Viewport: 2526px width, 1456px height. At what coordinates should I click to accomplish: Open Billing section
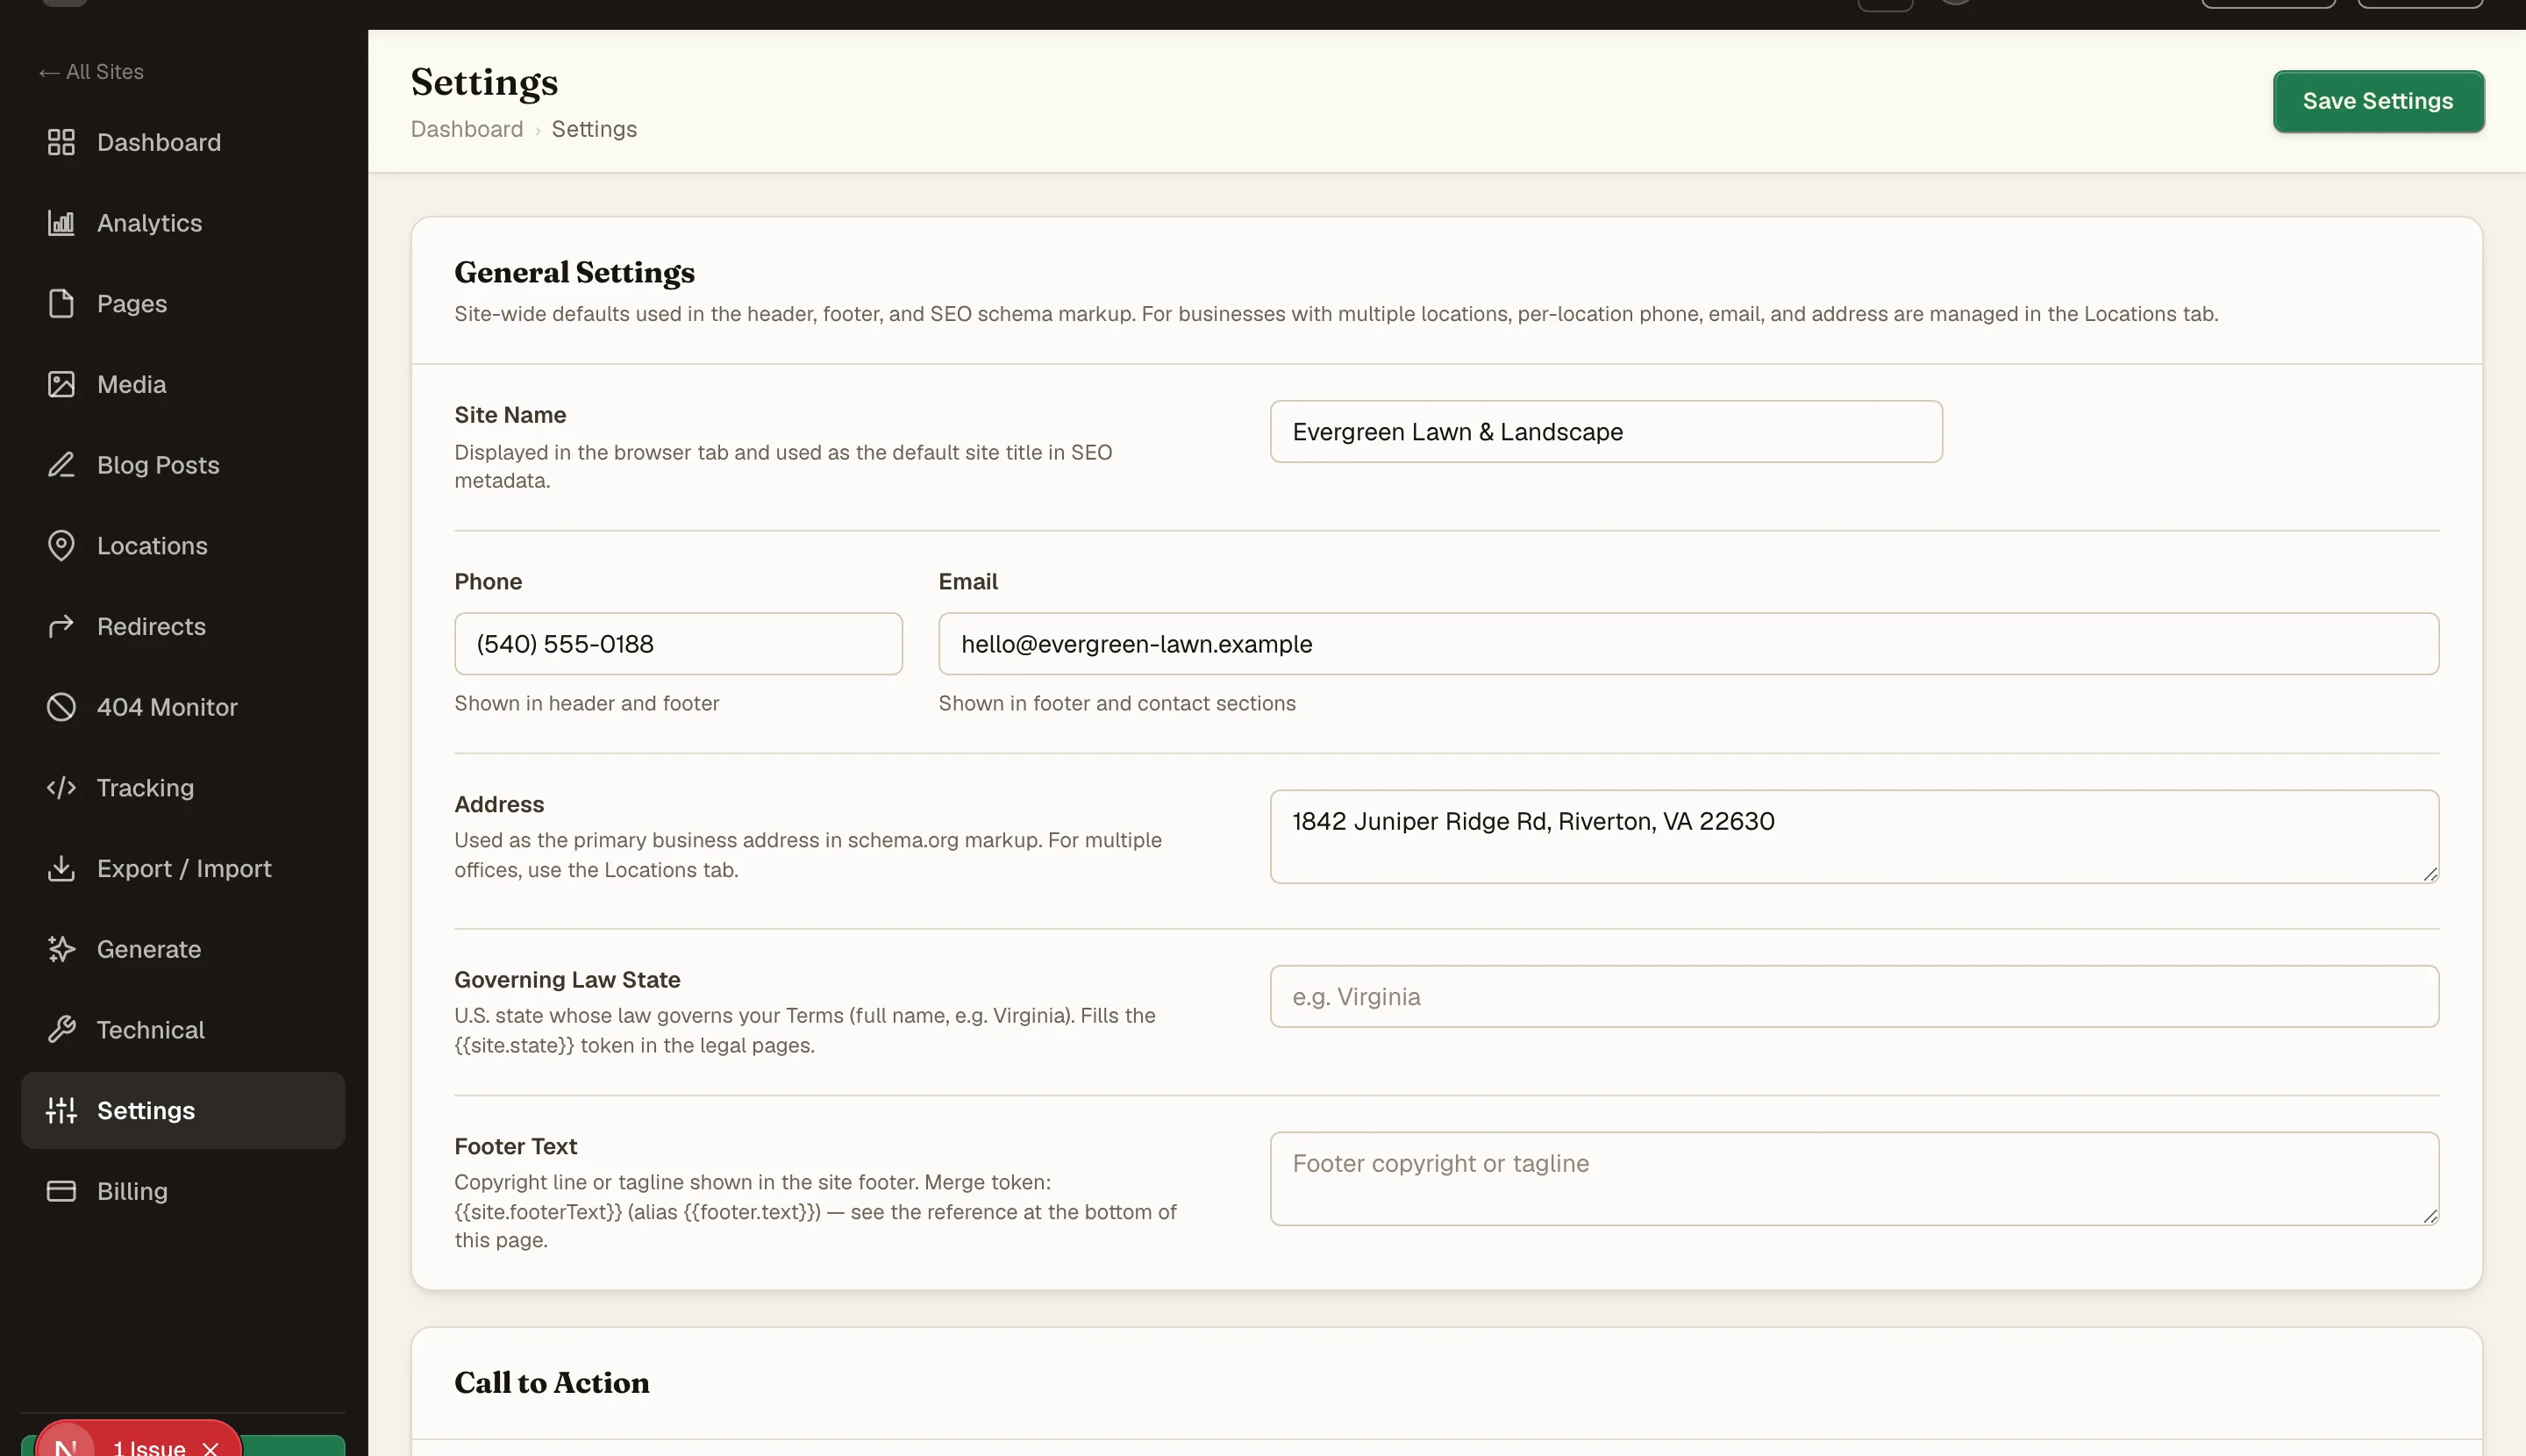click(183, 1191)
